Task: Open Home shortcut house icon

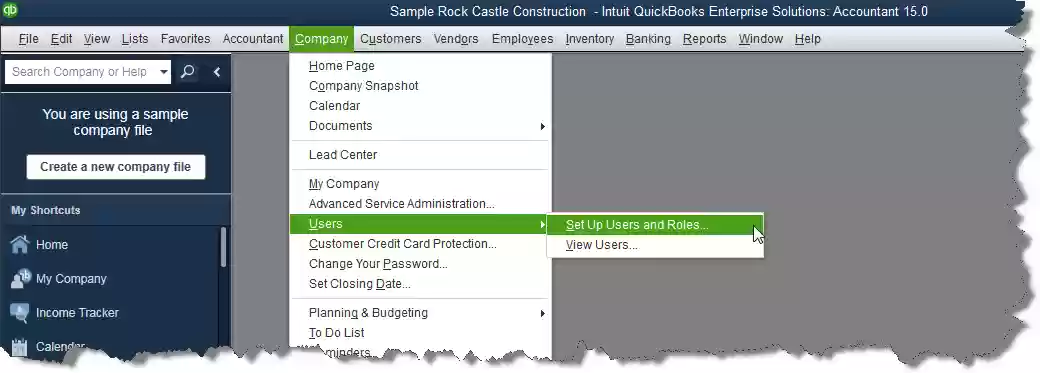Action: 20,244
